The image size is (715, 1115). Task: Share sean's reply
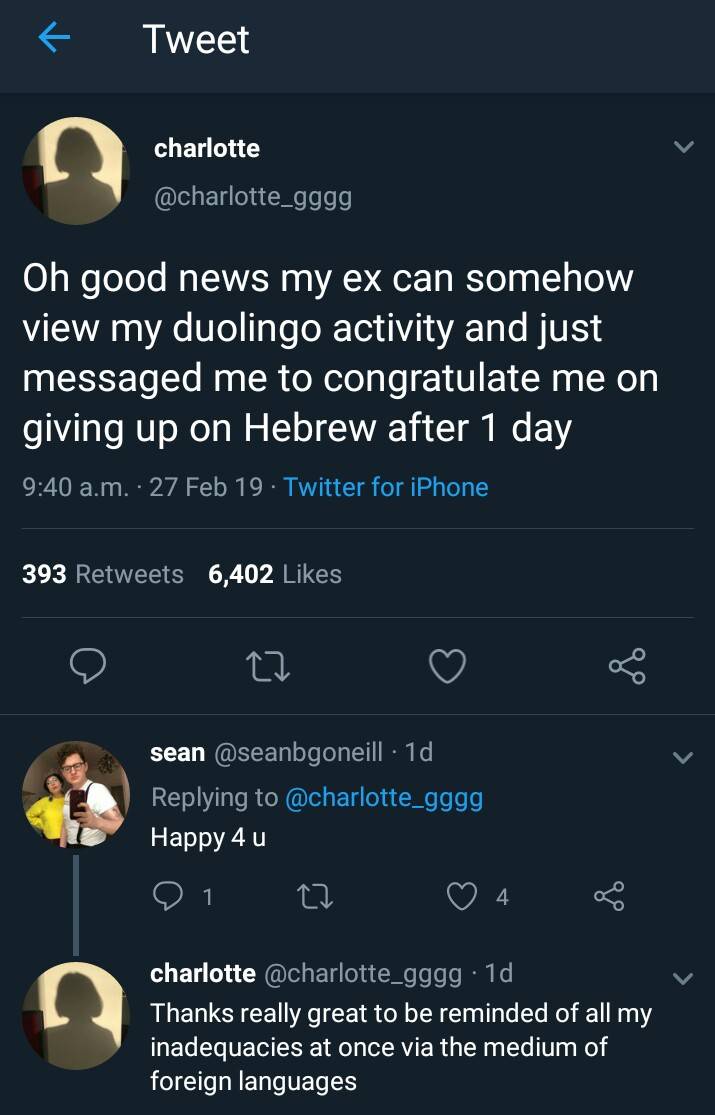611,897
